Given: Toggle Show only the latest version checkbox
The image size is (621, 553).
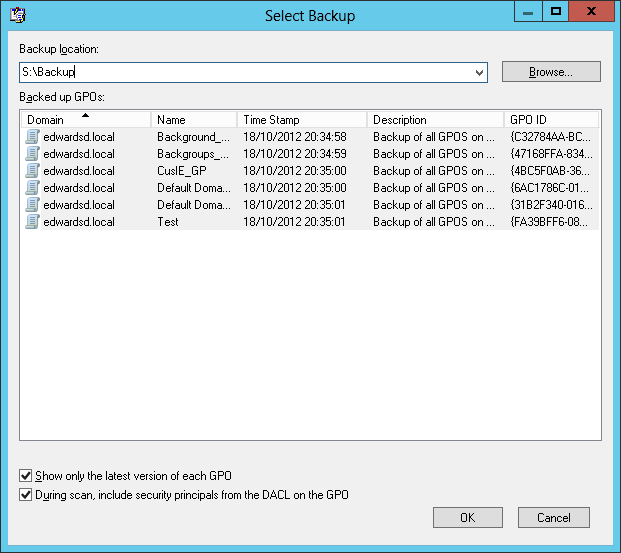Looking at the screenshot, I should point(26,476).
